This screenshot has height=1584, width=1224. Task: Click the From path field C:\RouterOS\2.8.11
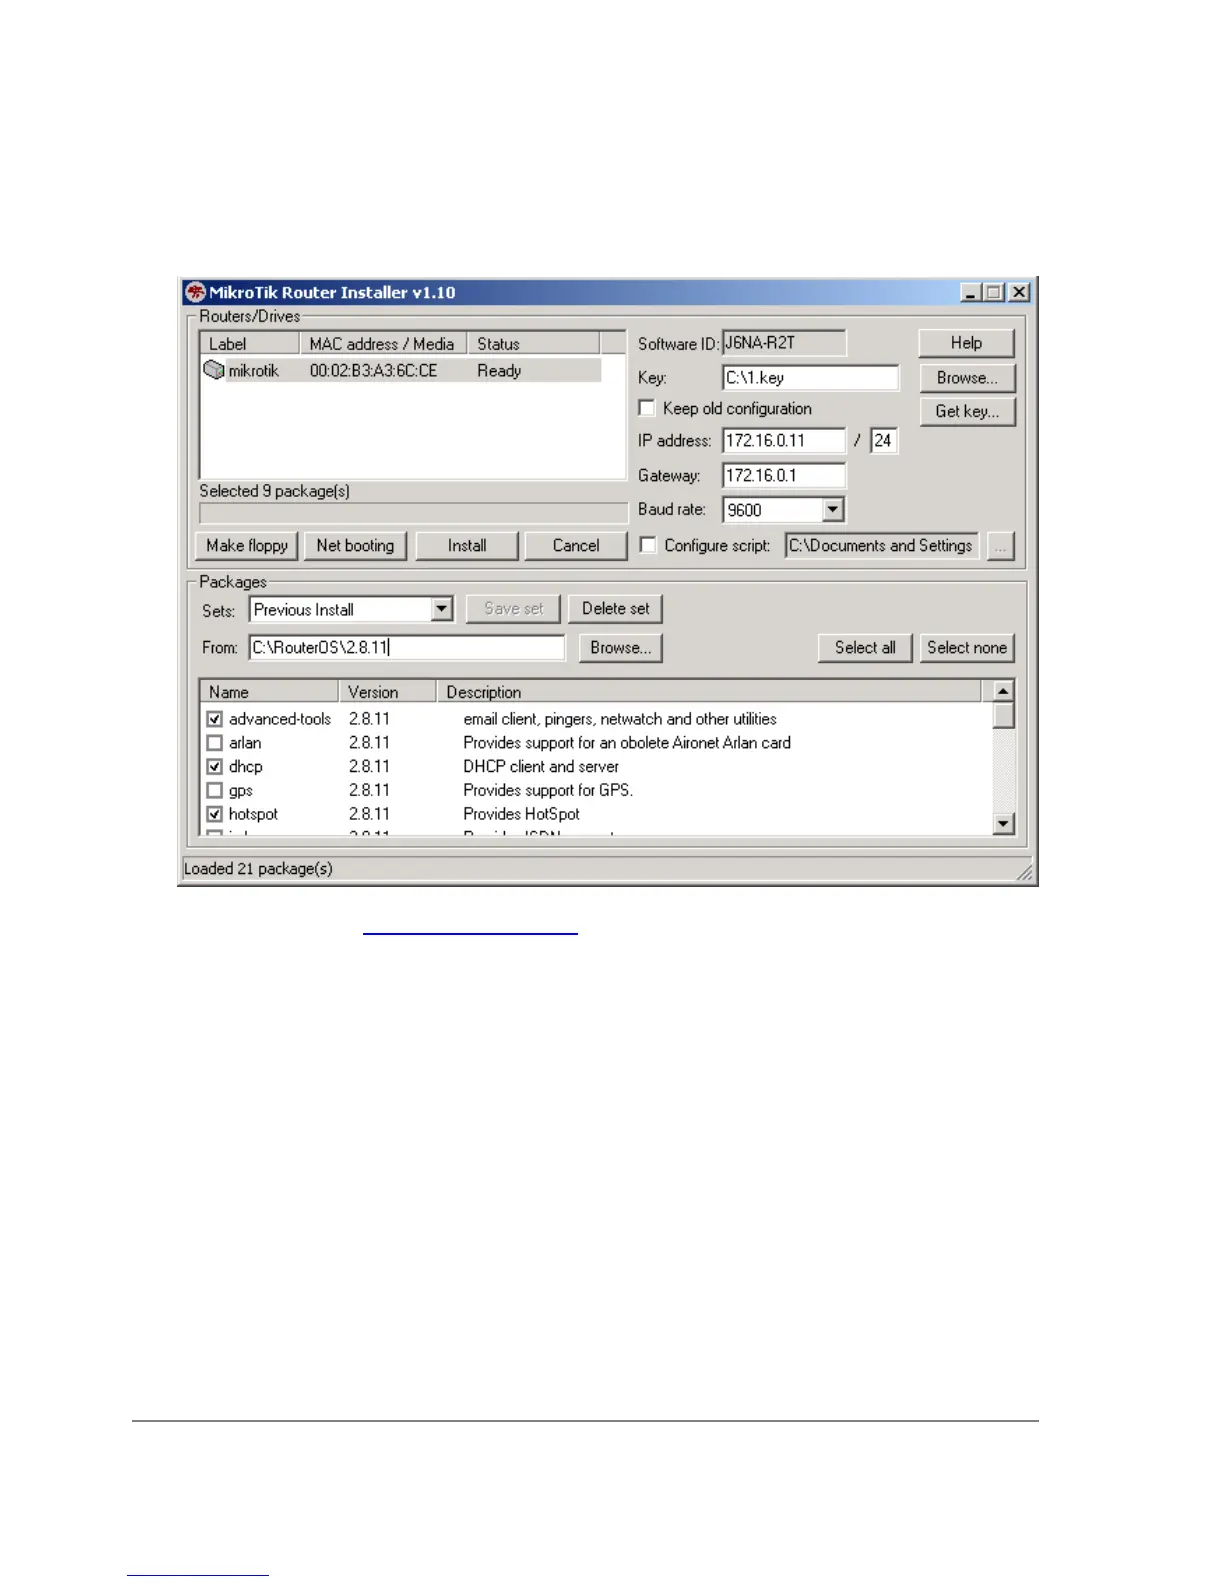[x=407, y=648]
